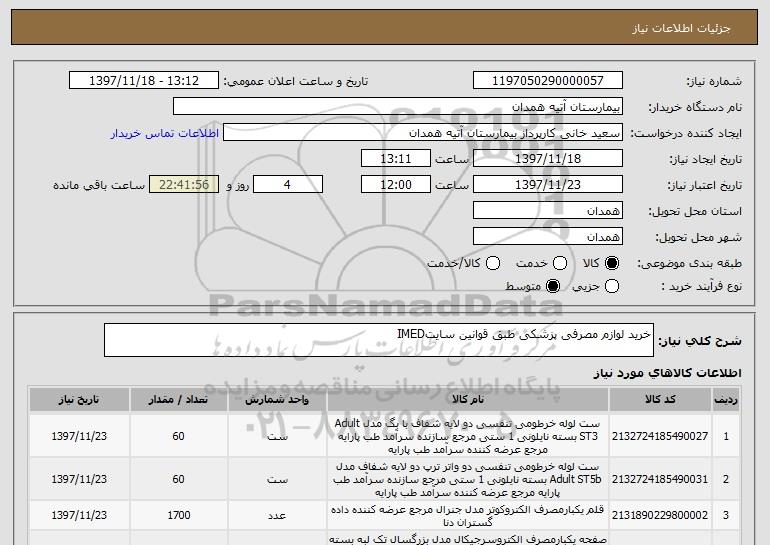Viewport: 770px width, 545px height.
Task: Click product code 213272418549​0027
Action: tap(660, 436)
